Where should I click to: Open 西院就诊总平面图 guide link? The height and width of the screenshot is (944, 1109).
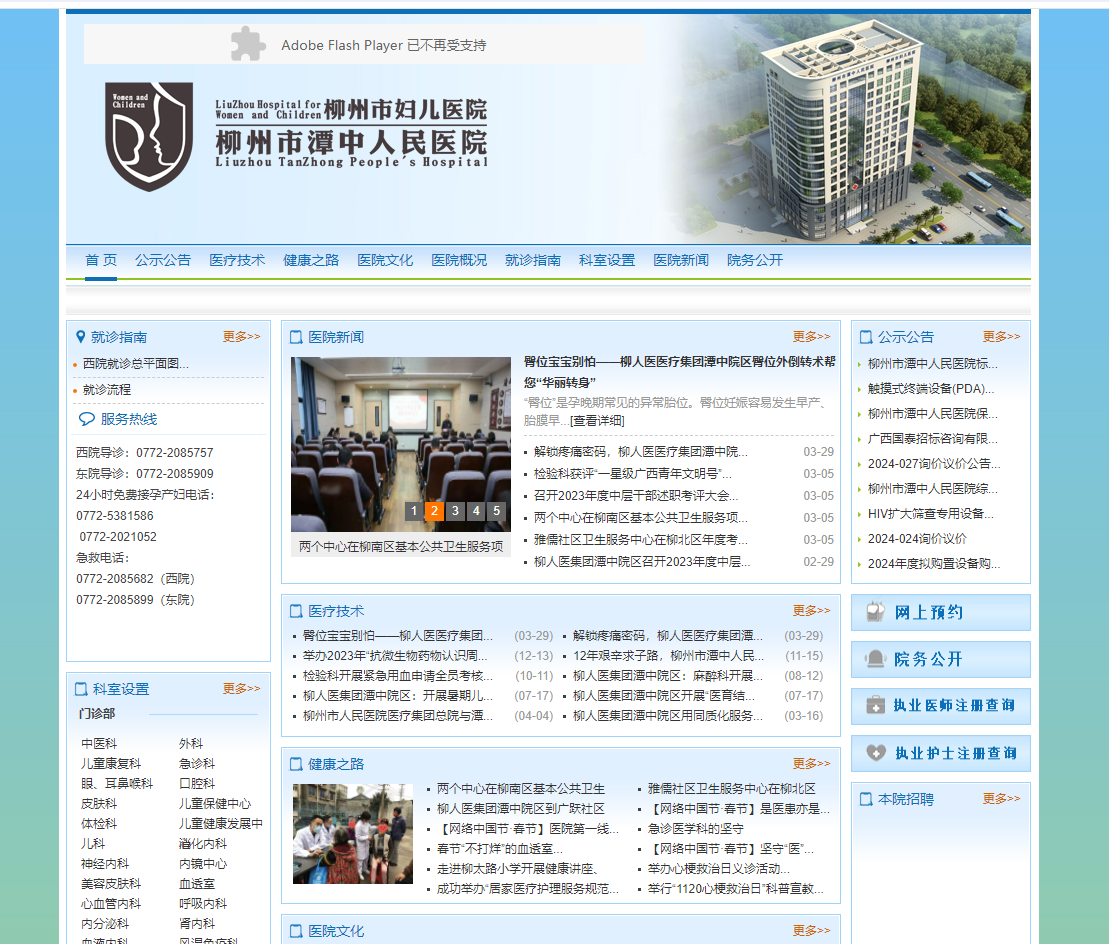point(136,363)
